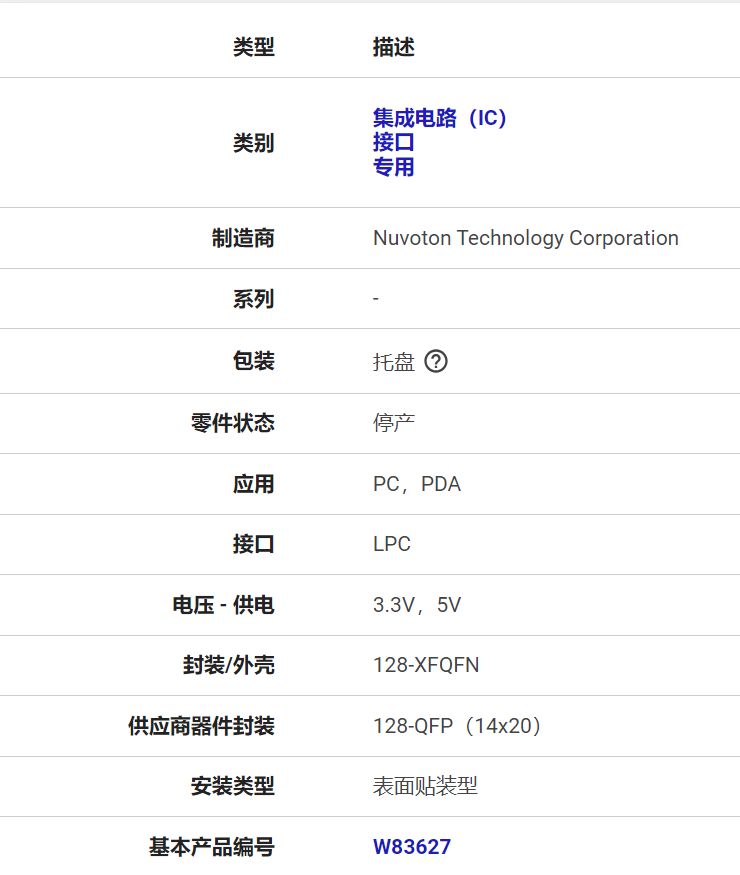Click the 停产 part status value
The image size is (740, 875).
pyautogui.click(x=394, y=423)
